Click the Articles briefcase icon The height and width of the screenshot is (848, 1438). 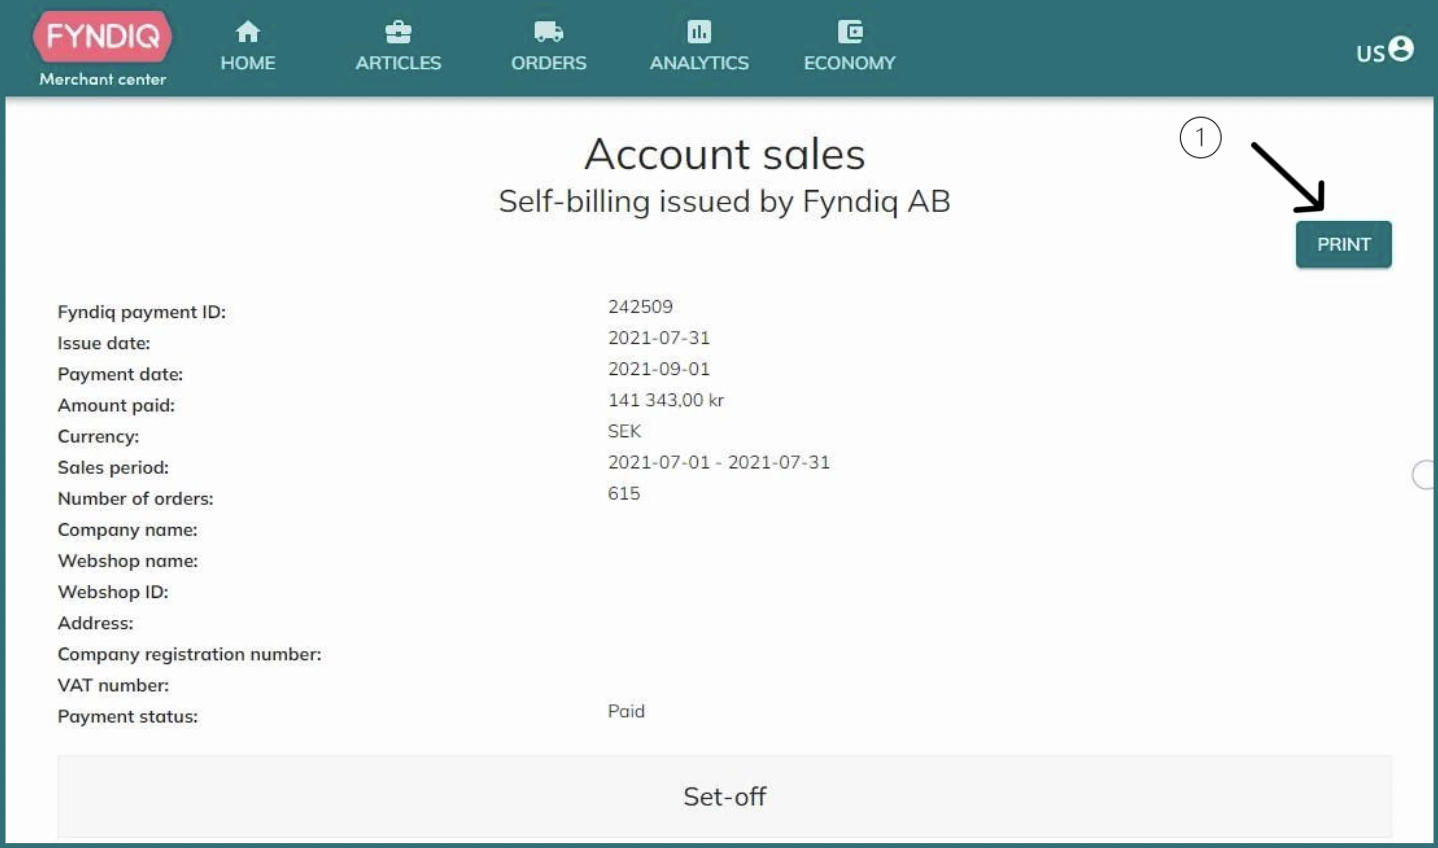pyautogui.click(x=398, y=32)
